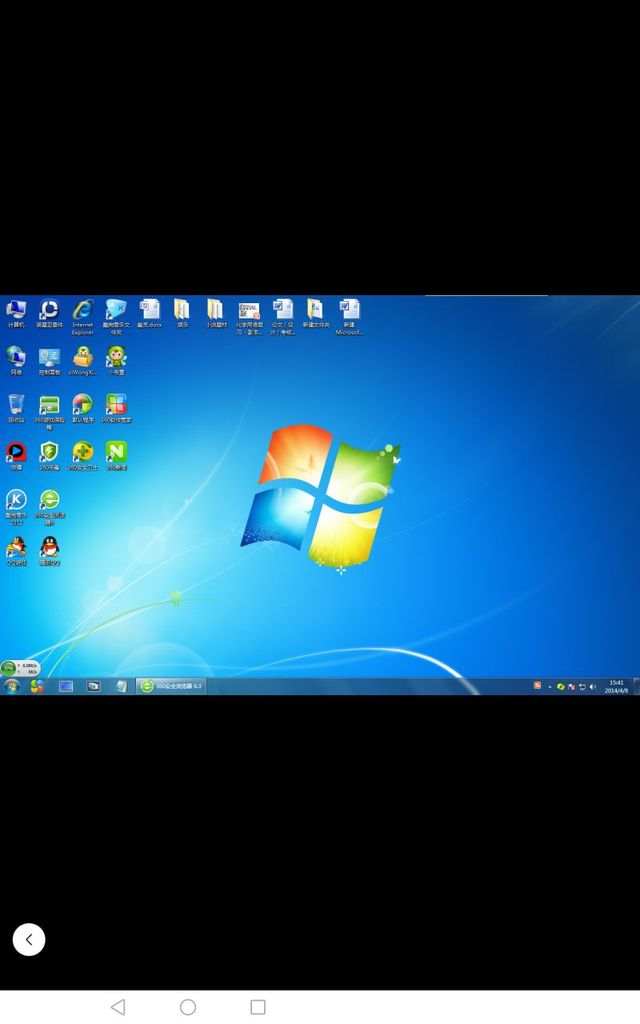This screenshot has width=640, height=1024.
Task: Open the blue K music player shortcut
Action: (x=16, y=500)
